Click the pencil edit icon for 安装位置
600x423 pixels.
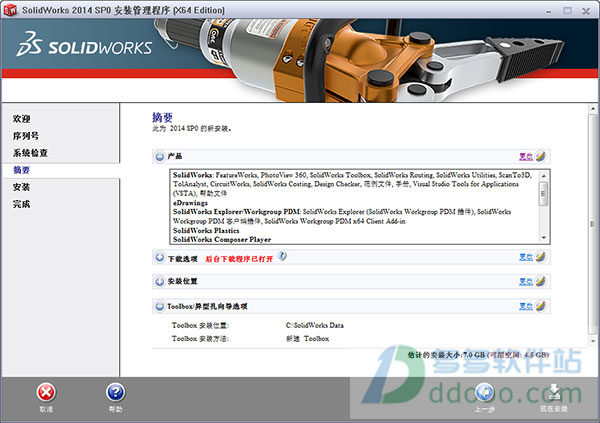(x=540, y=281)
